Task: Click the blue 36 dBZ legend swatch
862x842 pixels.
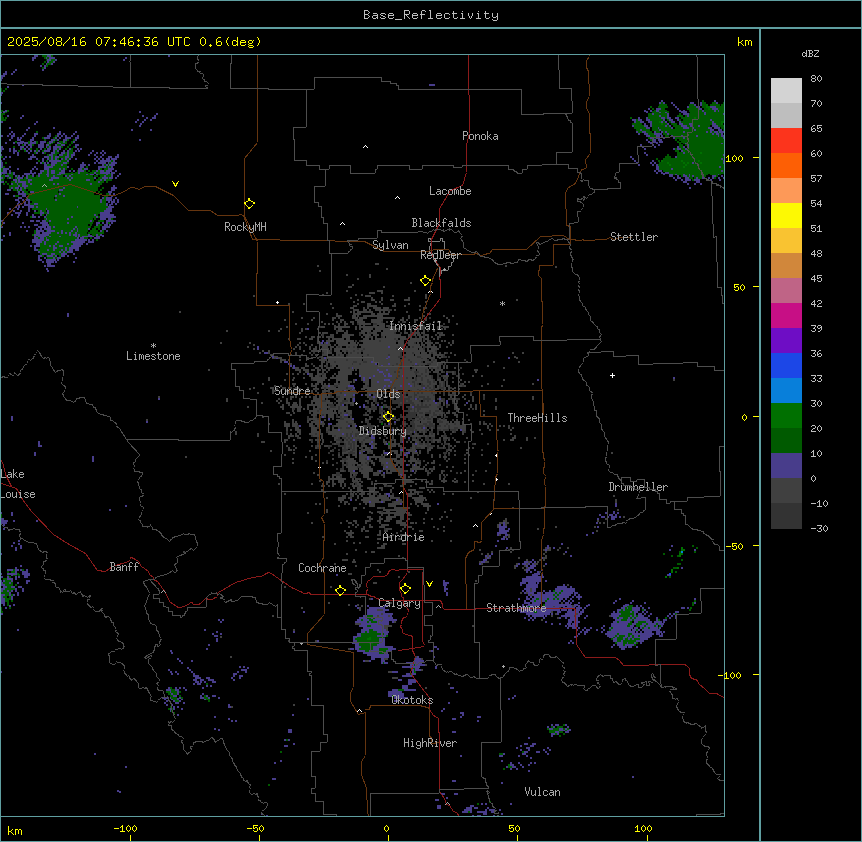Action: point(786,365)
